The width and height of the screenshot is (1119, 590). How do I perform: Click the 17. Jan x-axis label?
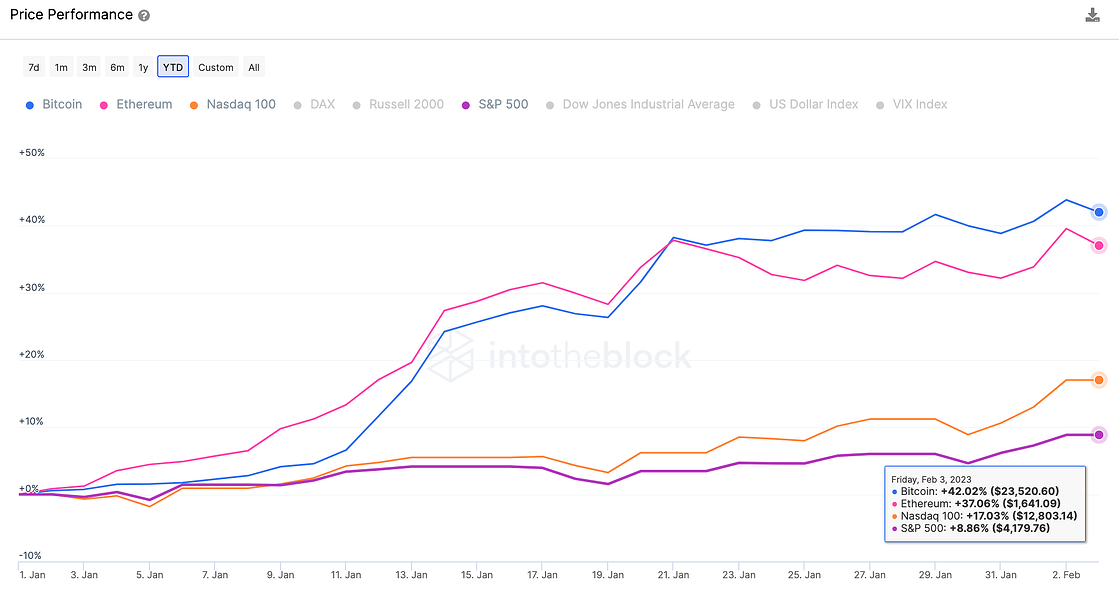click(x=542, y=574)
